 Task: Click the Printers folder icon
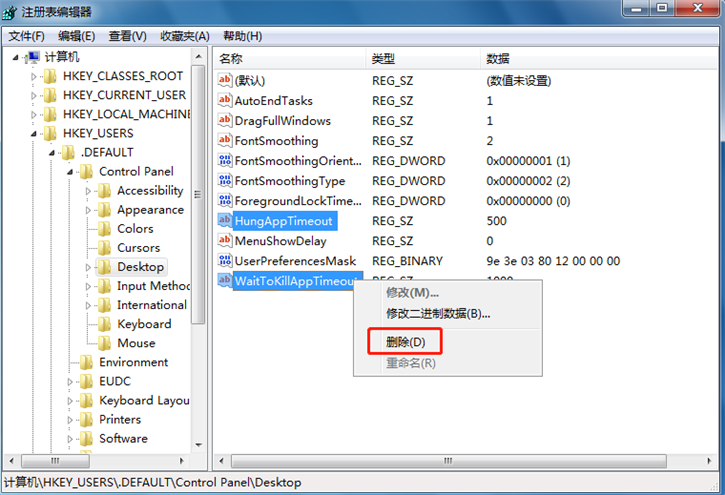click(86, 420)
